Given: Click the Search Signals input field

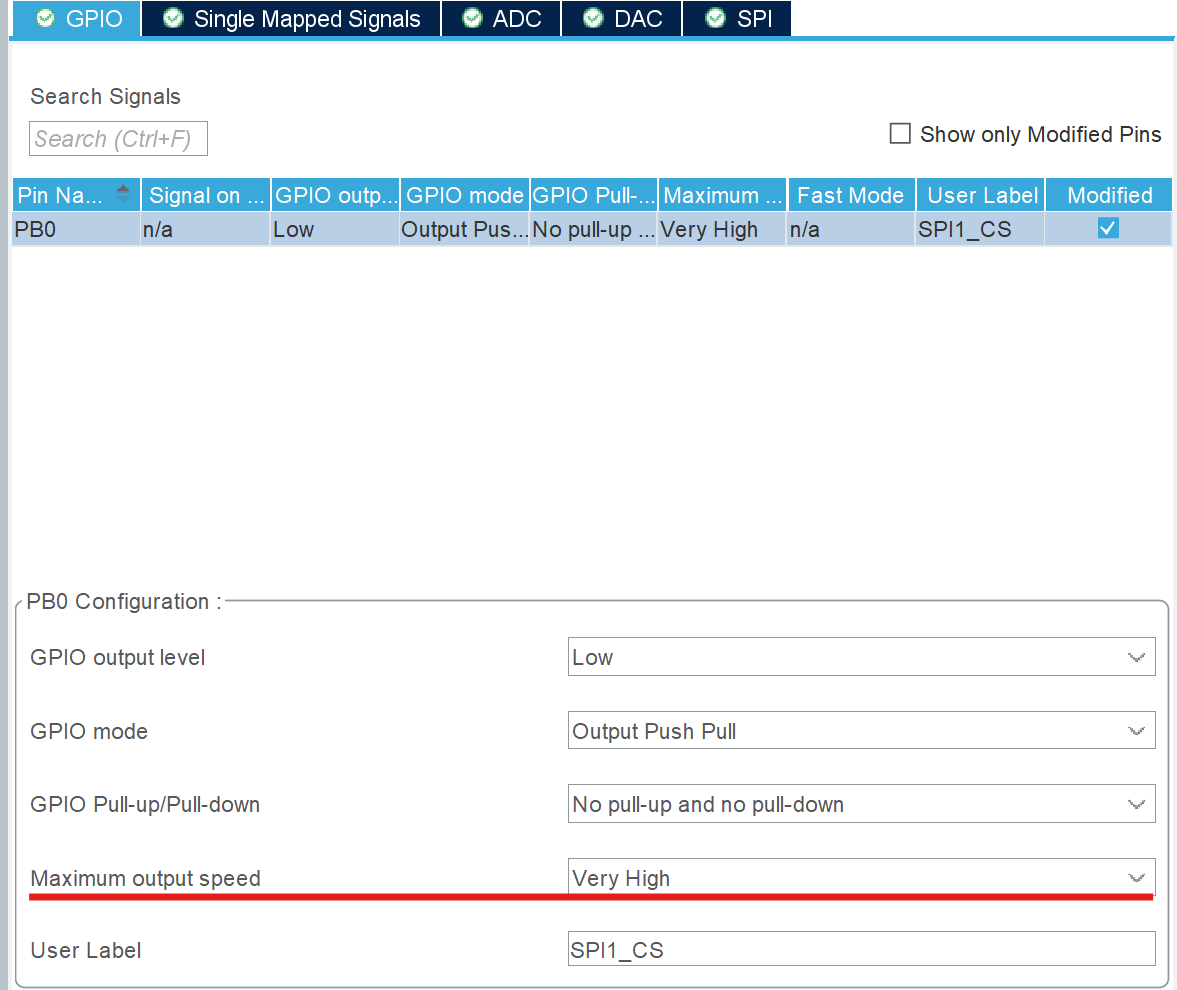Looking at the screenshot, I should [x=118, y=139].
